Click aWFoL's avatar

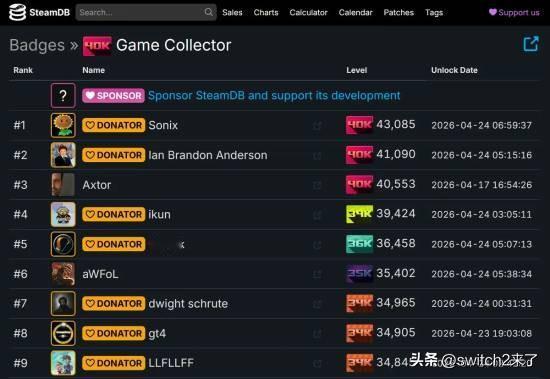click(x=63, y=274)
